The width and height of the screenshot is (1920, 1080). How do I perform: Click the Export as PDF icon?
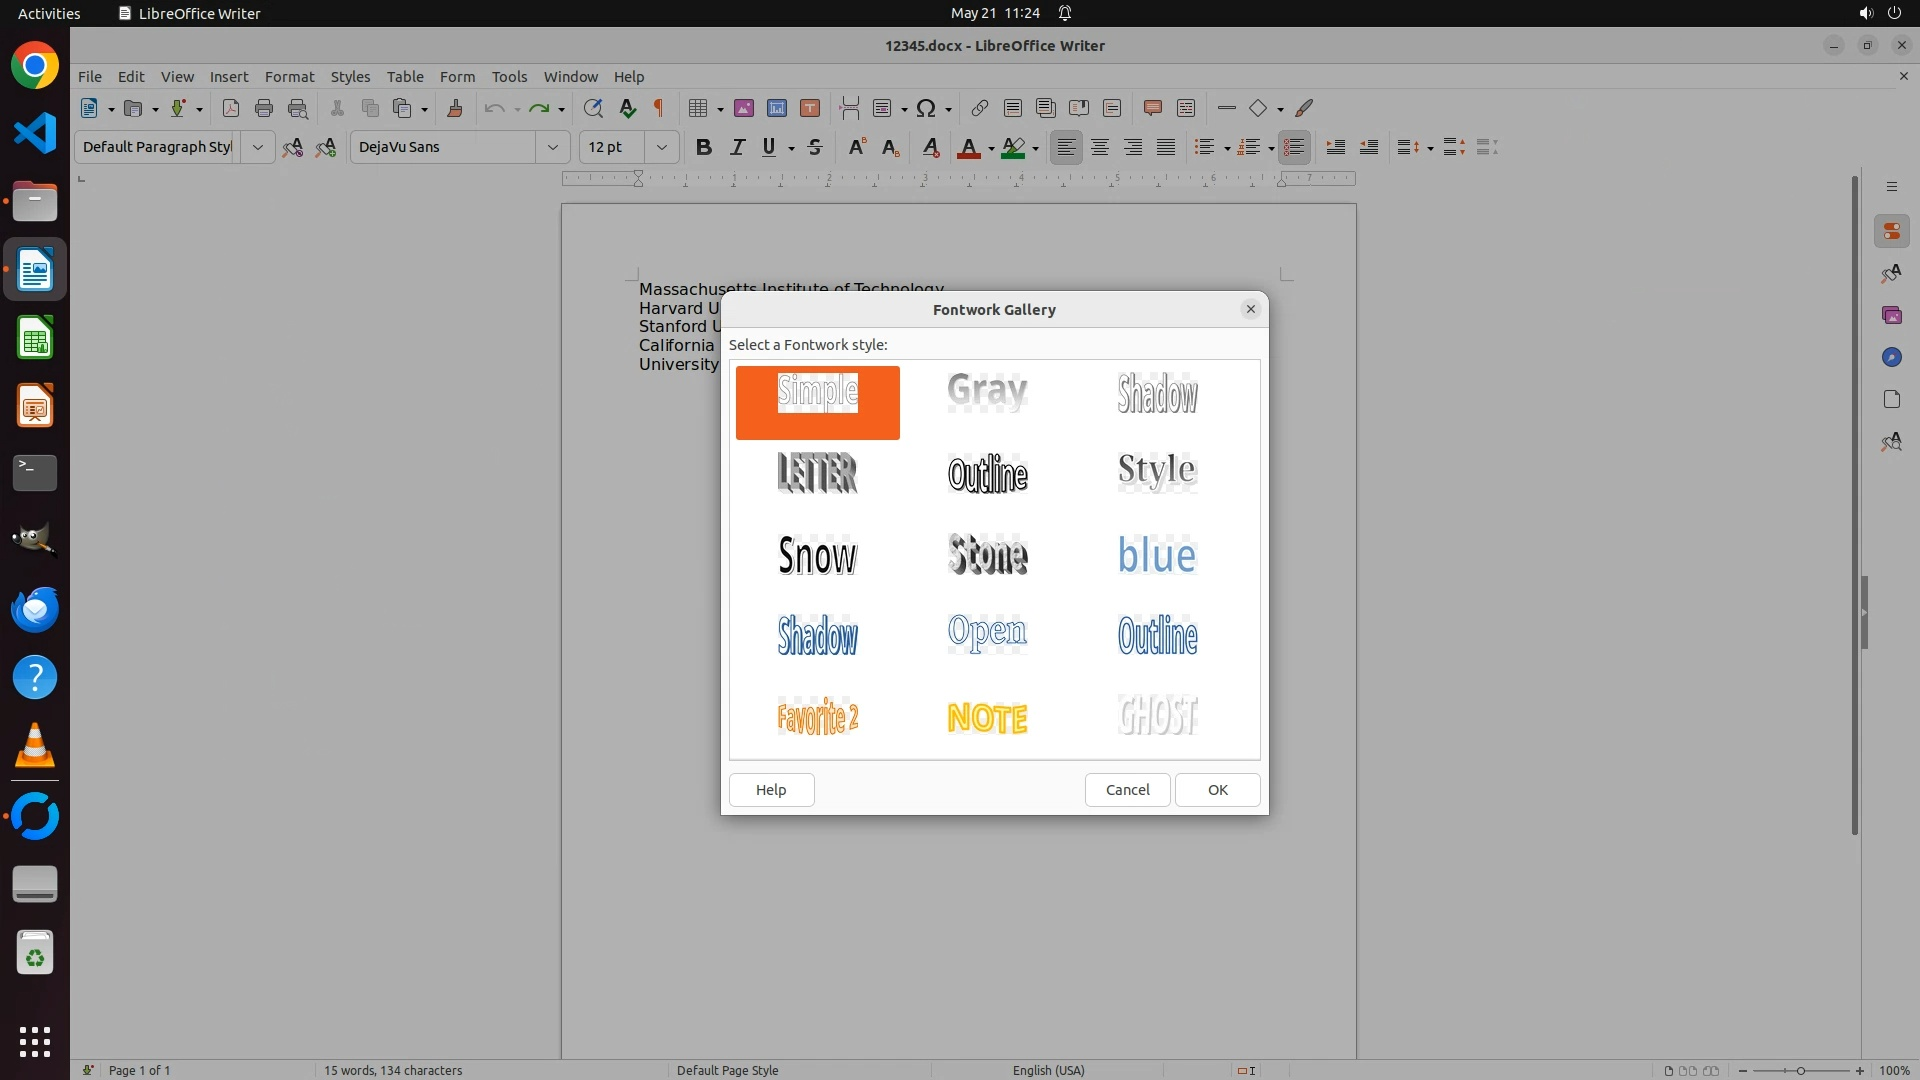click(230, 108)
